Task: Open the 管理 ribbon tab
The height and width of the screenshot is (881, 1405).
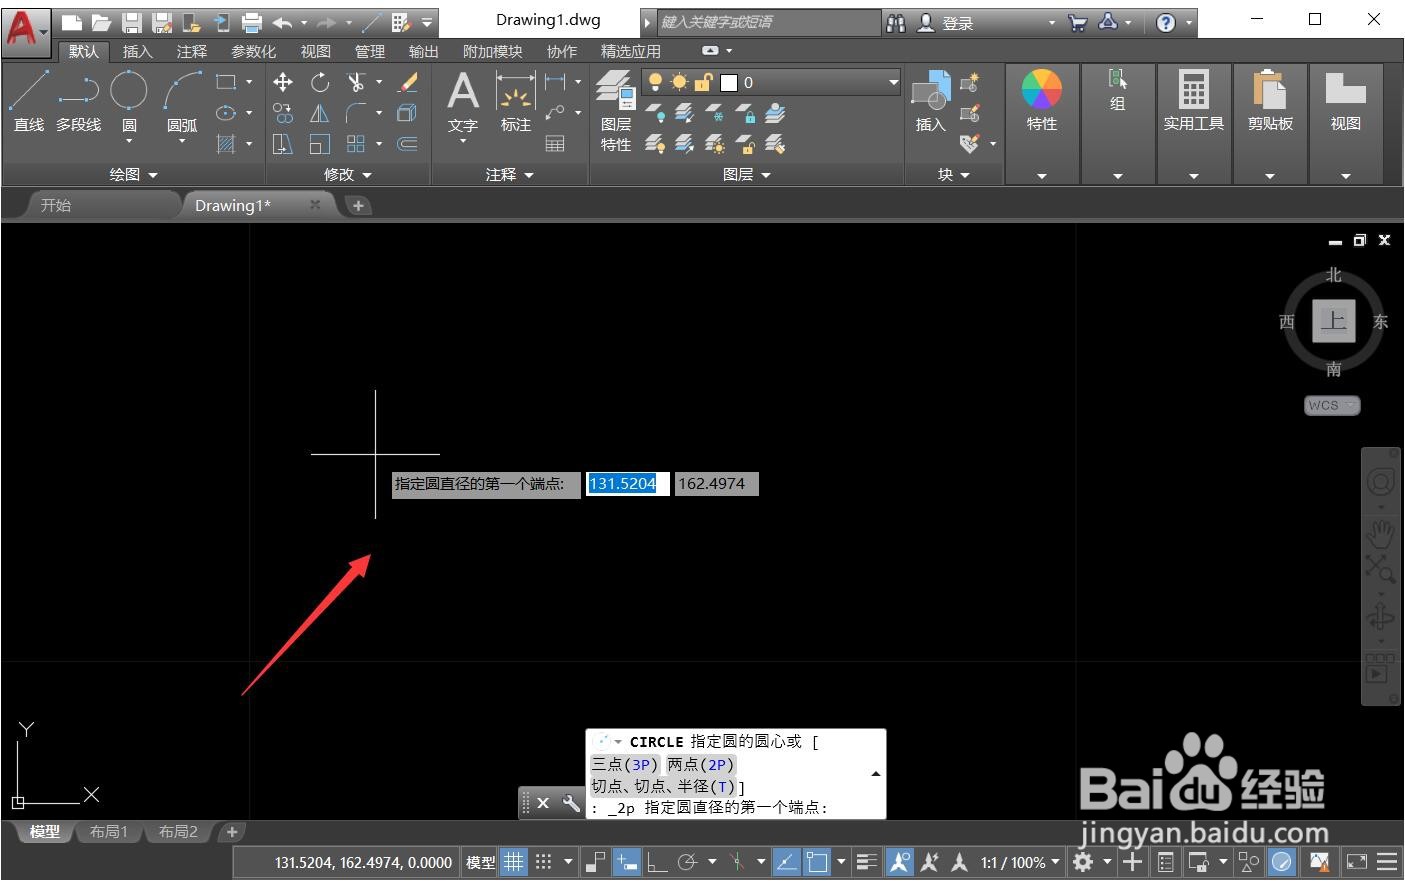Action: click(x=369, y=51)
